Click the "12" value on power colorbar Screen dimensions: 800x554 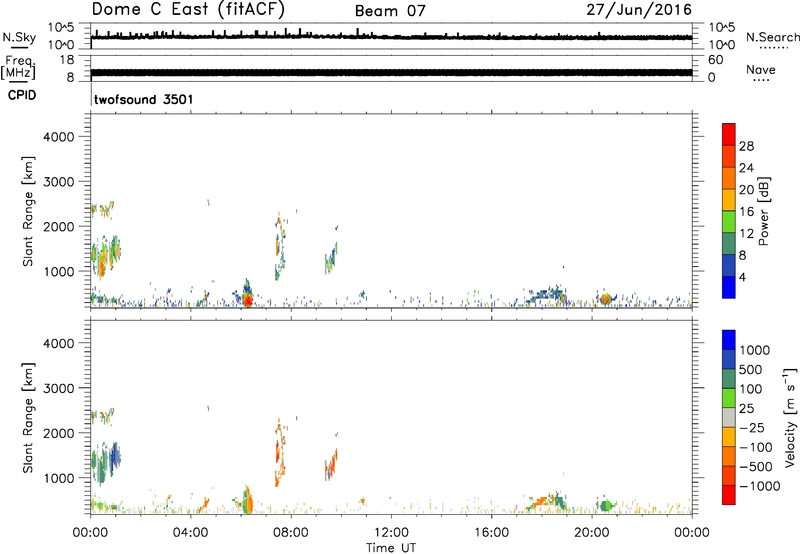pos(746,234)
